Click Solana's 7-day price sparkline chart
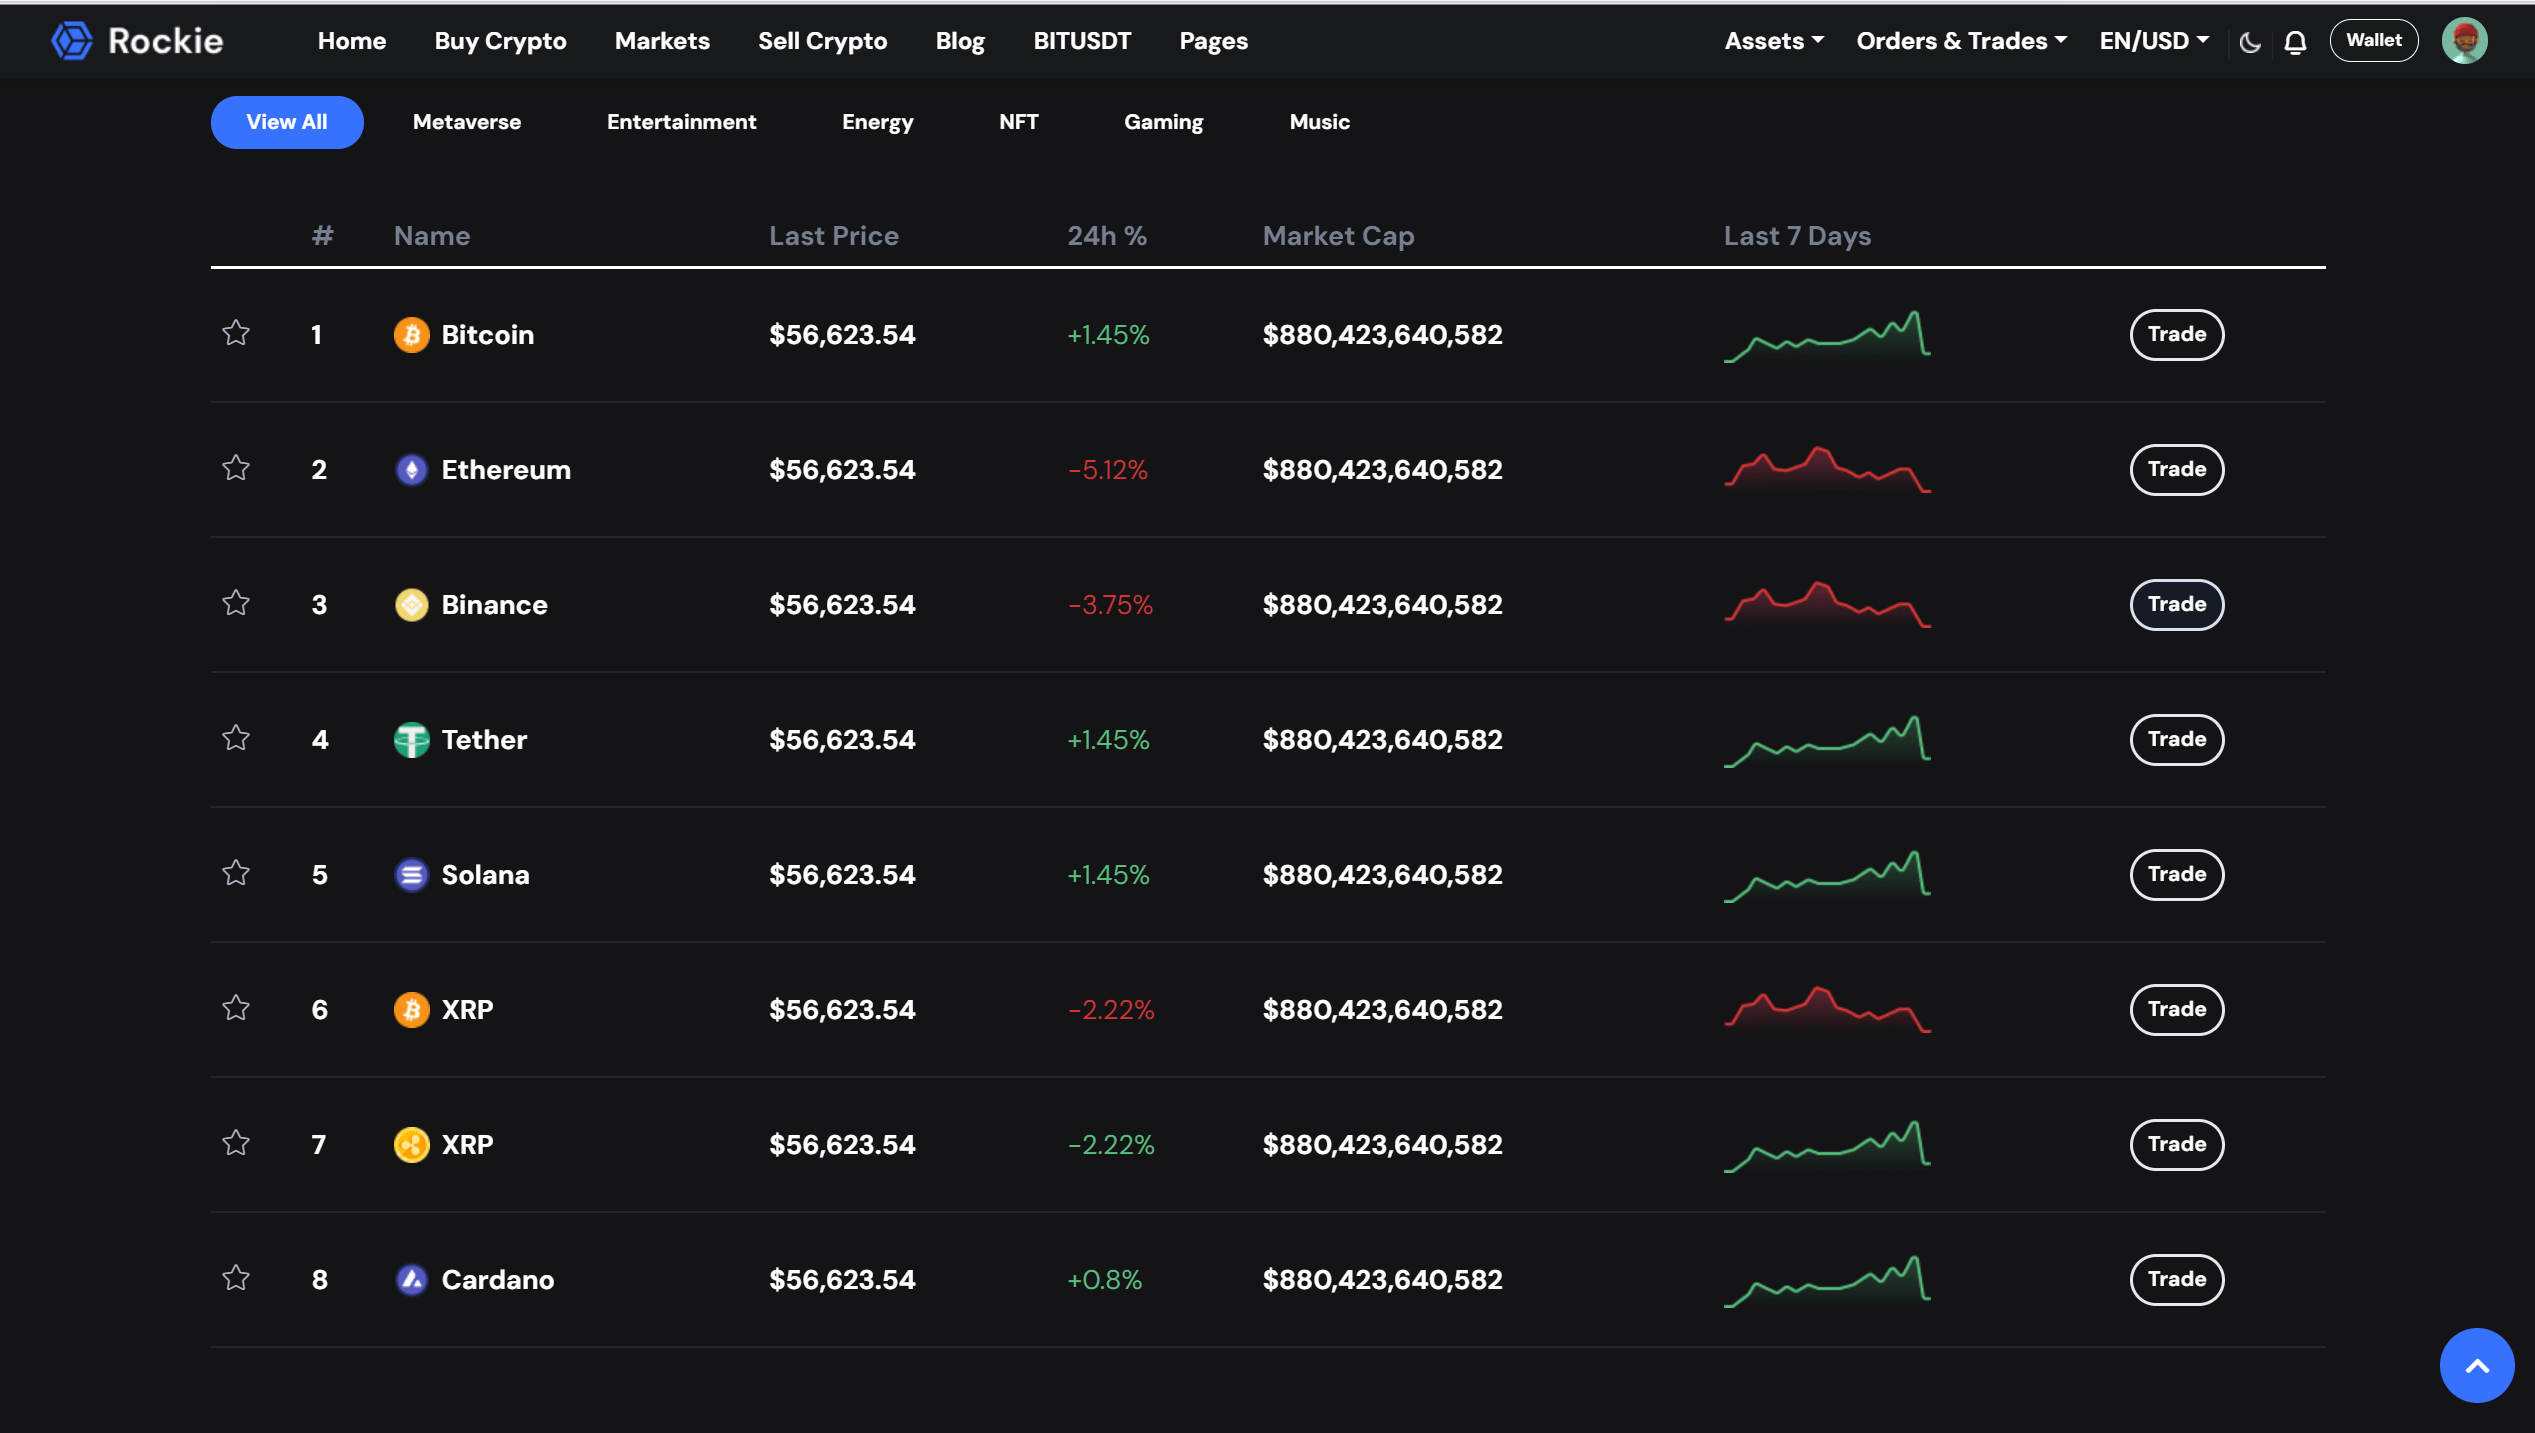 [x=1827, y=874]
